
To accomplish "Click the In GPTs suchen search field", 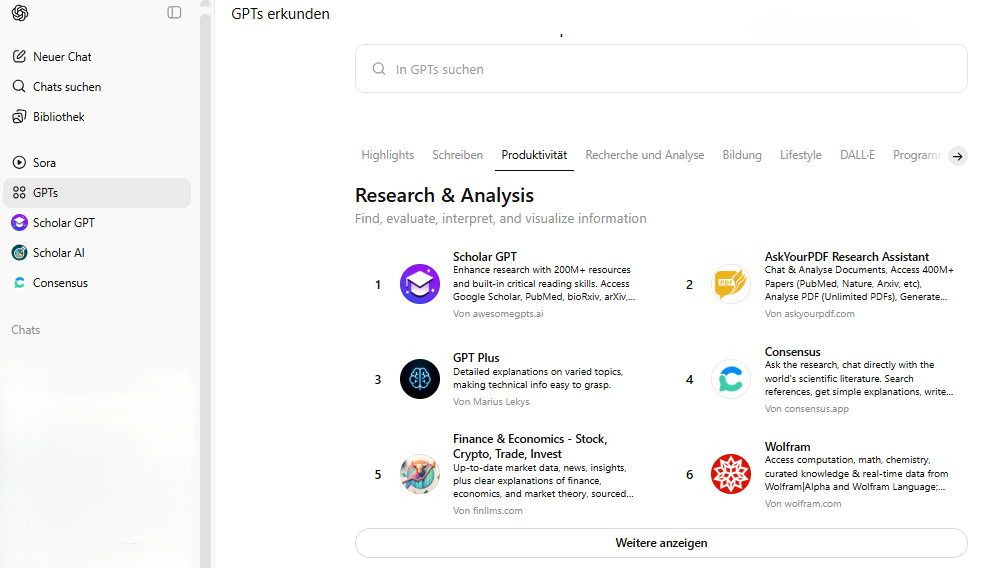I will click(x=660, y=69).
